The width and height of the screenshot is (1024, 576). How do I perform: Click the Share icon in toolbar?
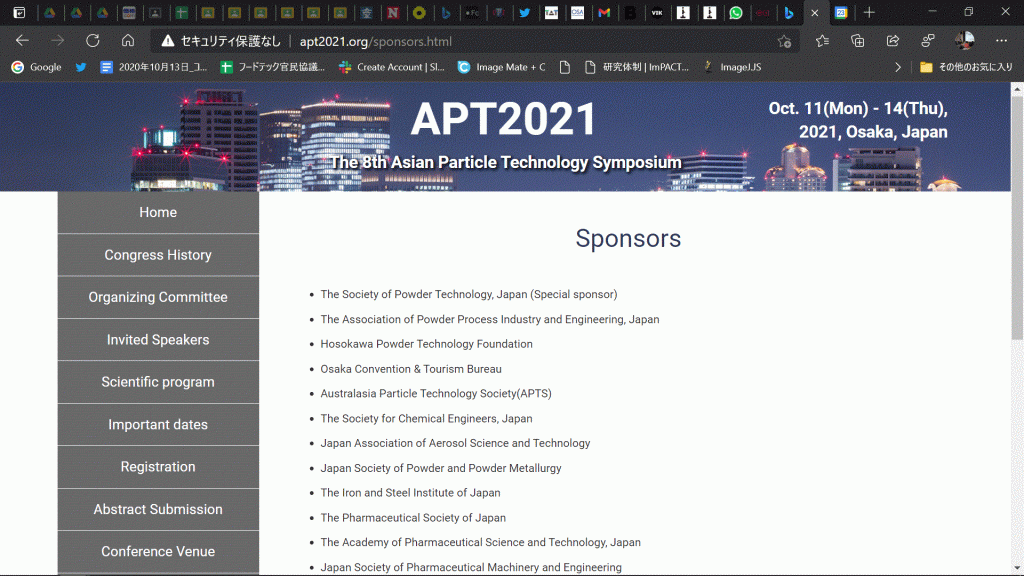pyautogui.click(x=892, y=41)
